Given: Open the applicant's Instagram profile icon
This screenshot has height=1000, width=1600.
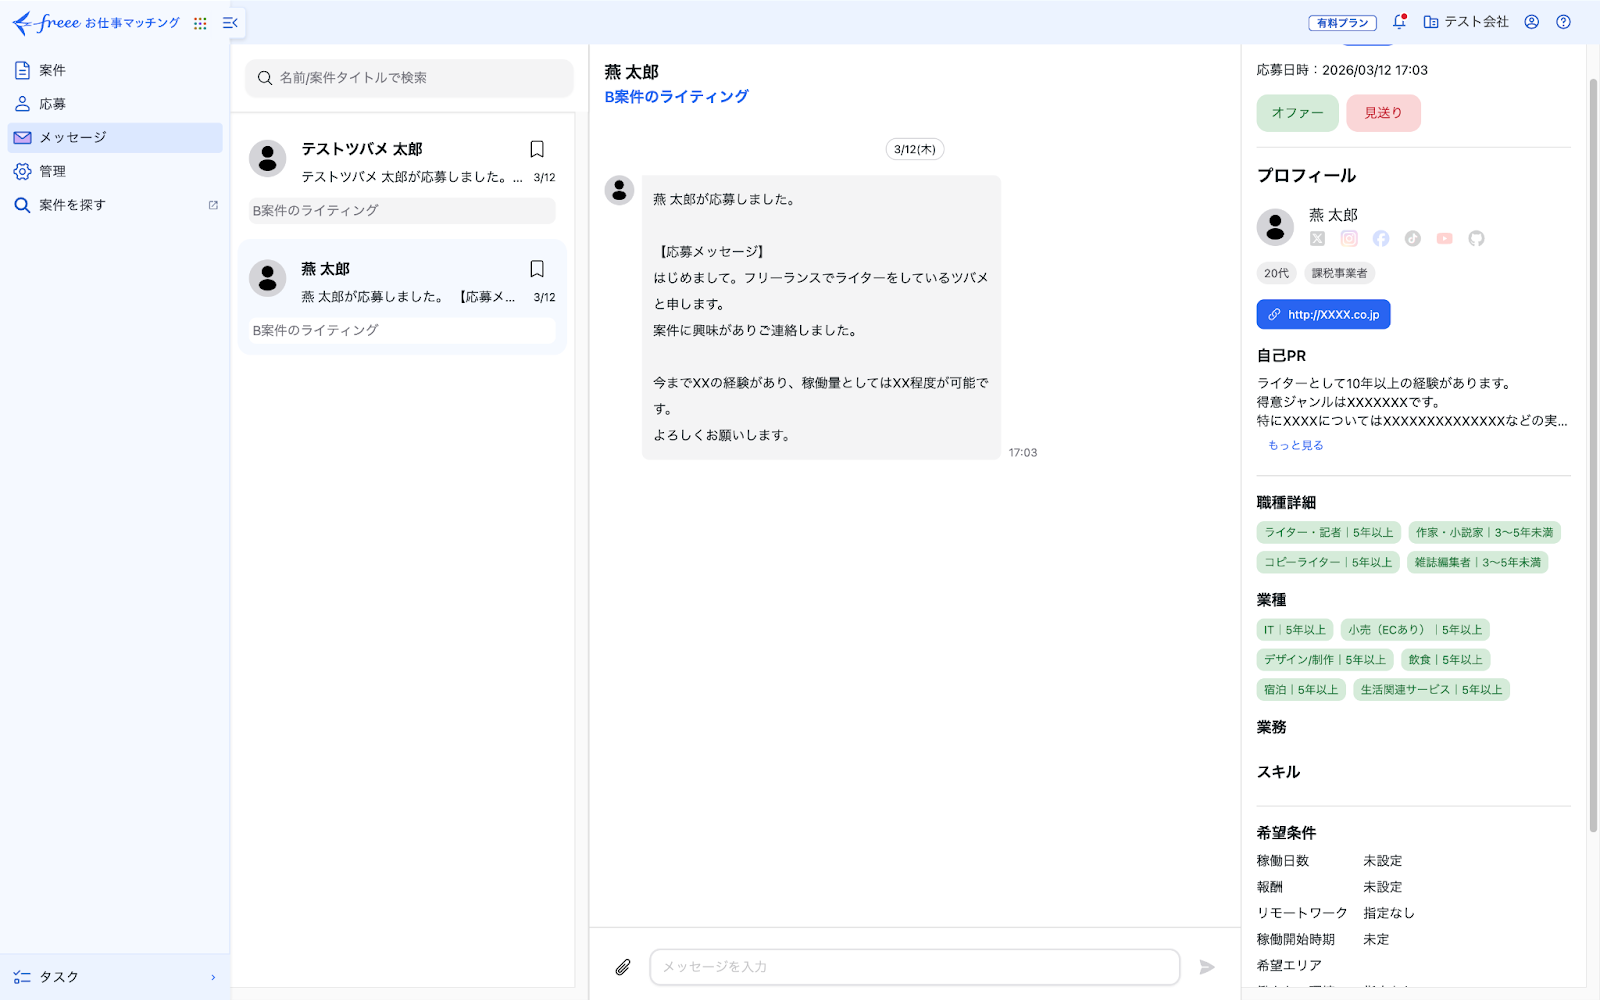Looking at the screenshot, I should coord(1349,238).
